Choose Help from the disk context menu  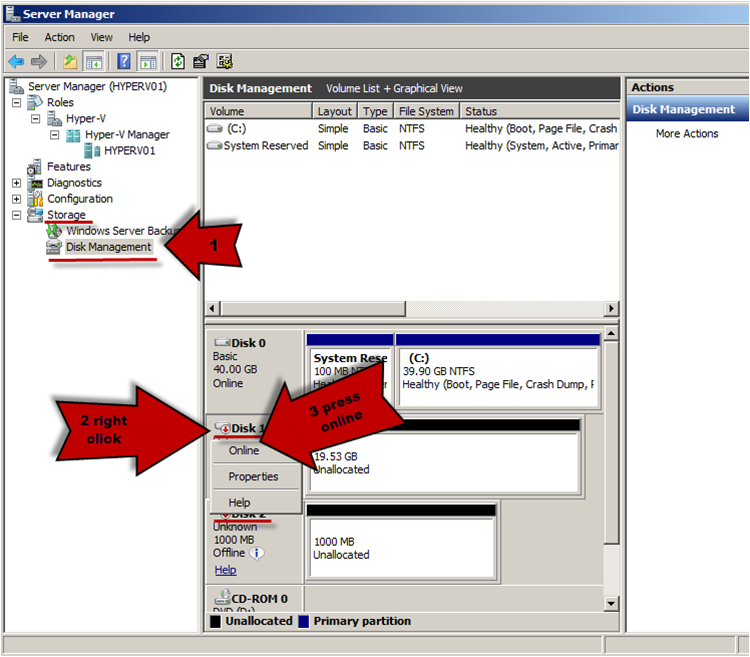(x=256, y=503)
